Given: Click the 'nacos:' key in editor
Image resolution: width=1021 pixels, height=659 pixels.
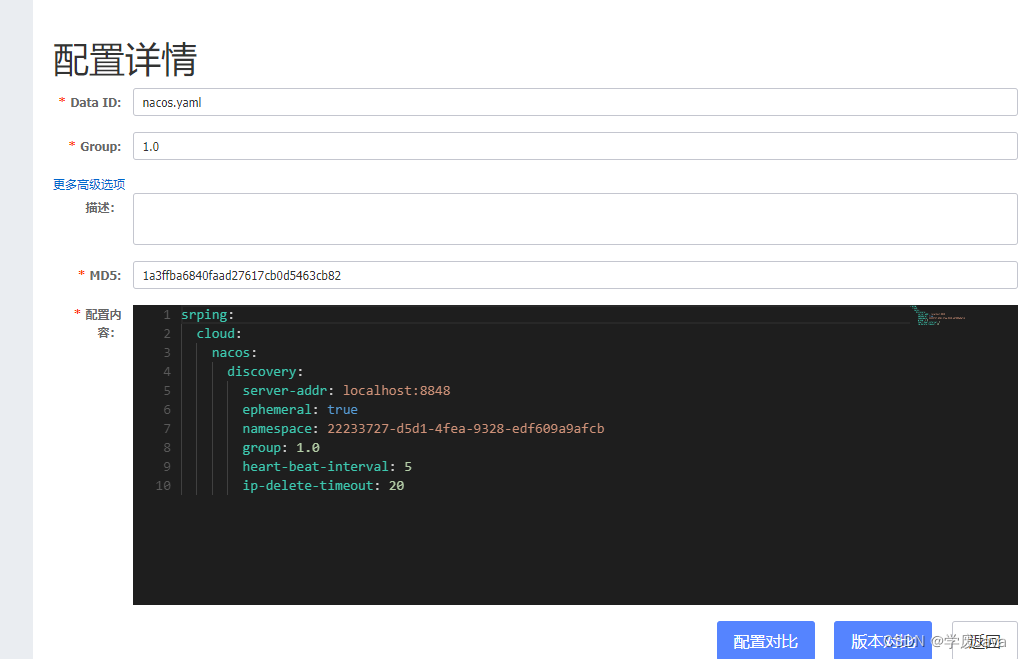Looking at the screenshot, I should pos(231,352).
